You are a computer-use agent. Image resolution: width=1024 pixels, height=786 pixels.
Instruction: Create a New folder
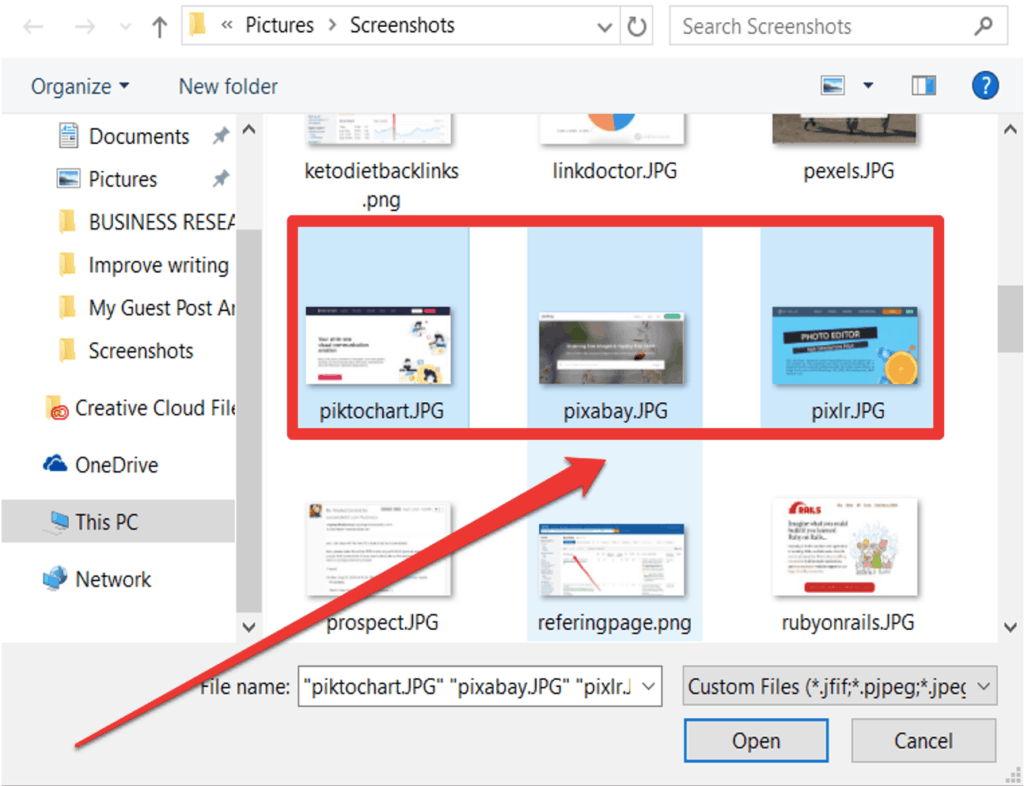pos(228,86)
